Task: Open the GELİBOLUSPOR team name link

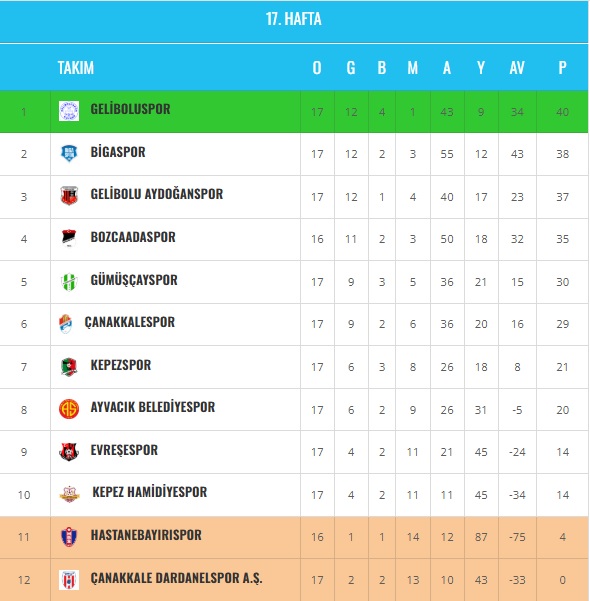Action: click(x=130, y=109)
